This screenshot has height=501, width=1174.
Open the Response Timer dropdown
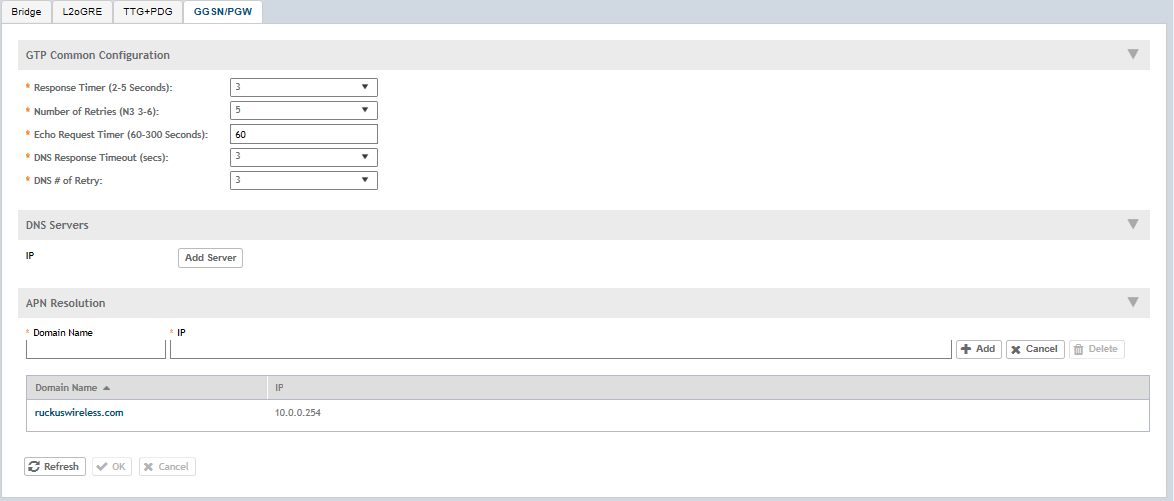coord(303,87)
